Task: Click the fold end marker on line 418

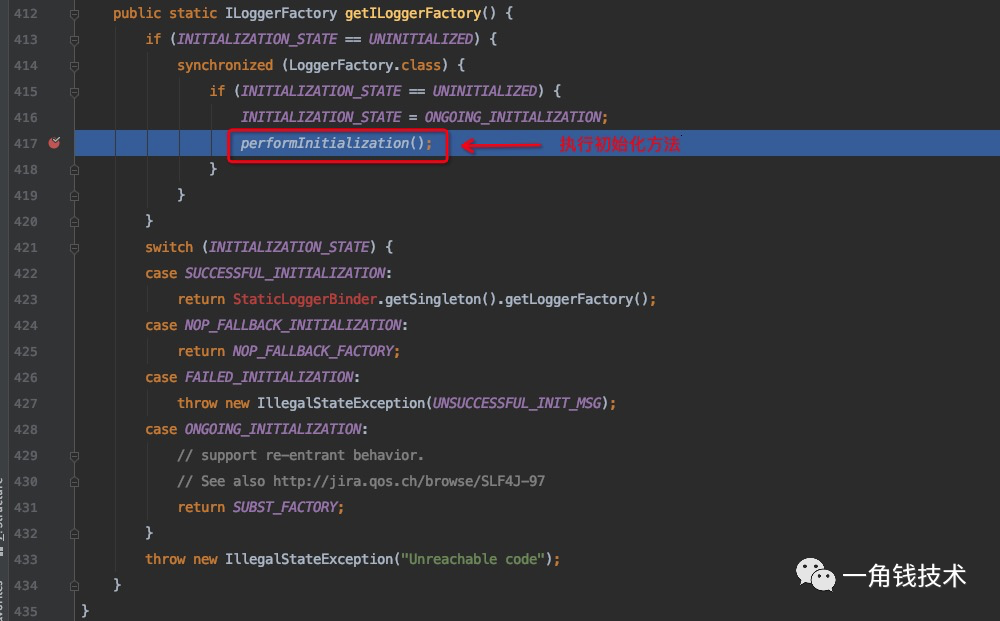Action: pos(74,170)
